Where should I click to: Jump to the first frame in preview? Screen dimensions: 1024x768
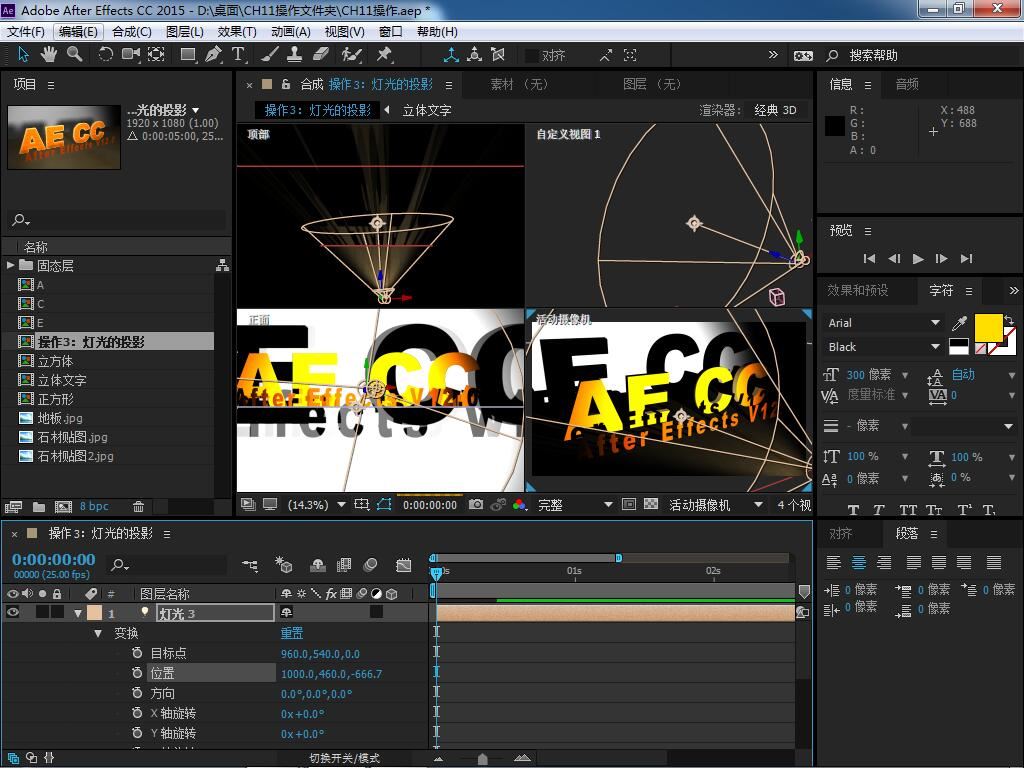(x=869, y=259)
